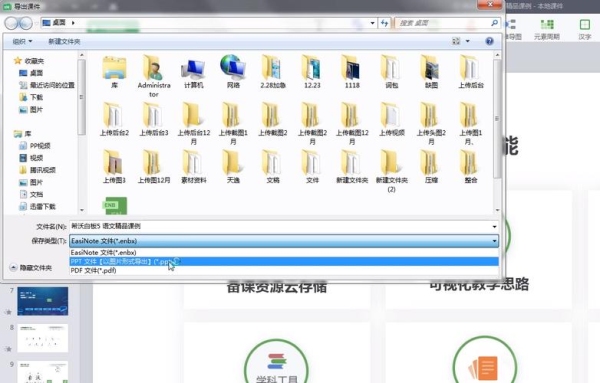This screenshot has width=600, height=383.
Task: Expand the address bar path dropdown
Action: (372, 23)
